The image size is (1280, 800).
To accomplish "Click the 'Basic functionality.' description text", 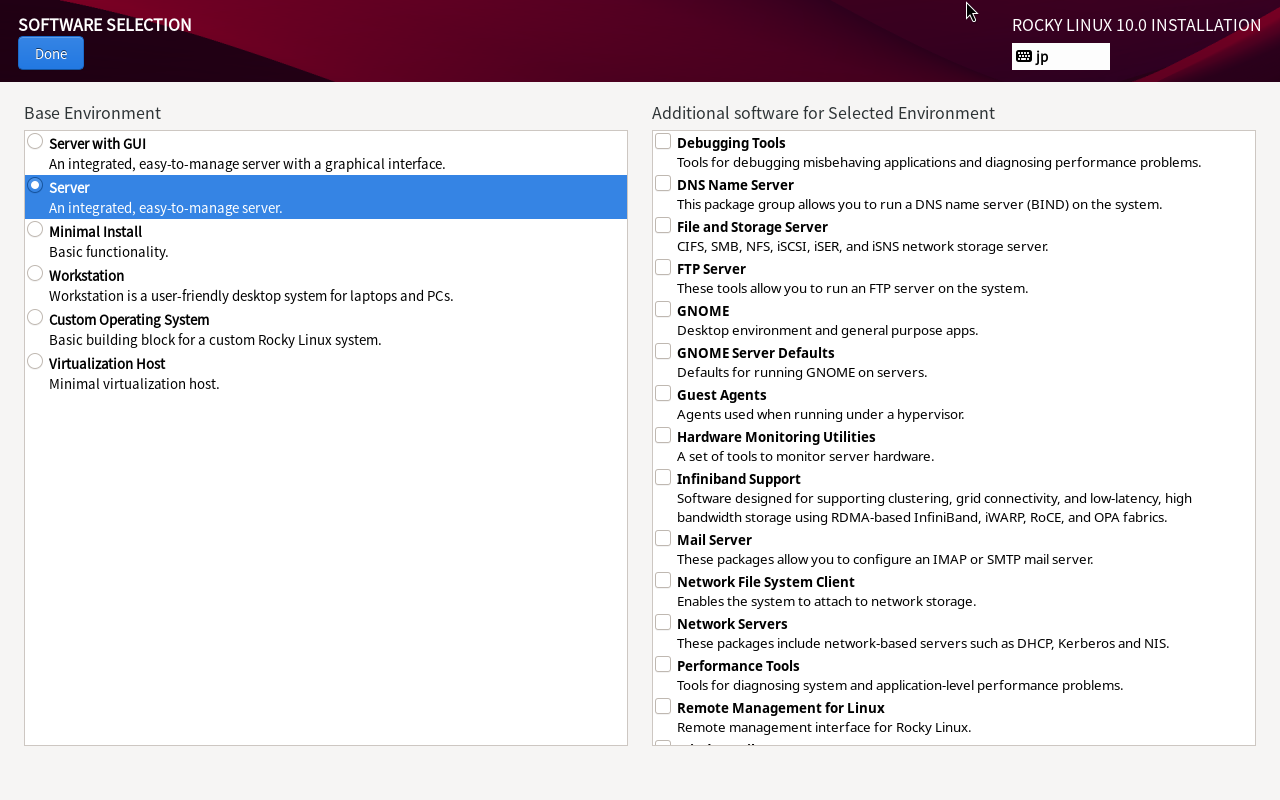I will pyautogui.click(x=109, y=252).
